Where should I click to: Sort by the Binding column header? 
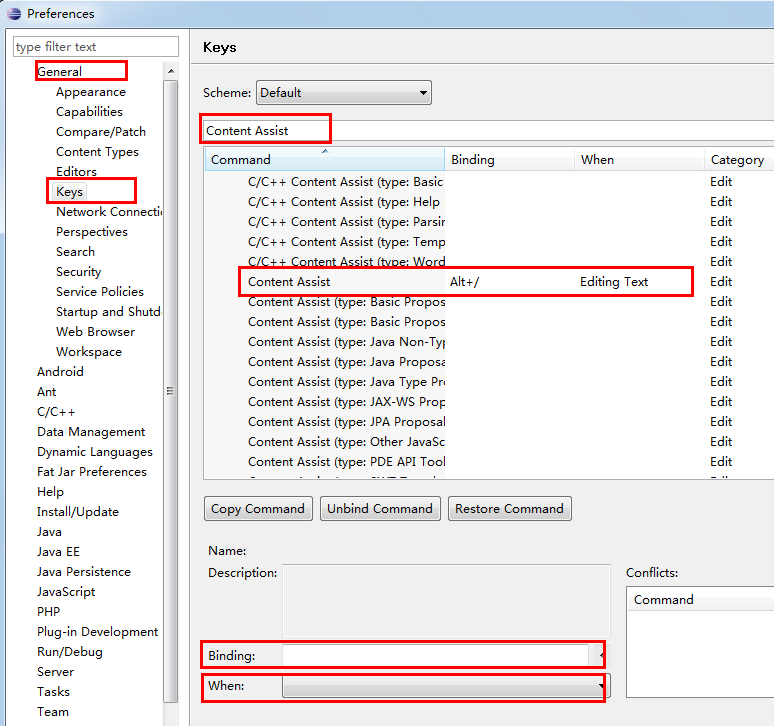[x=510, y=160]
